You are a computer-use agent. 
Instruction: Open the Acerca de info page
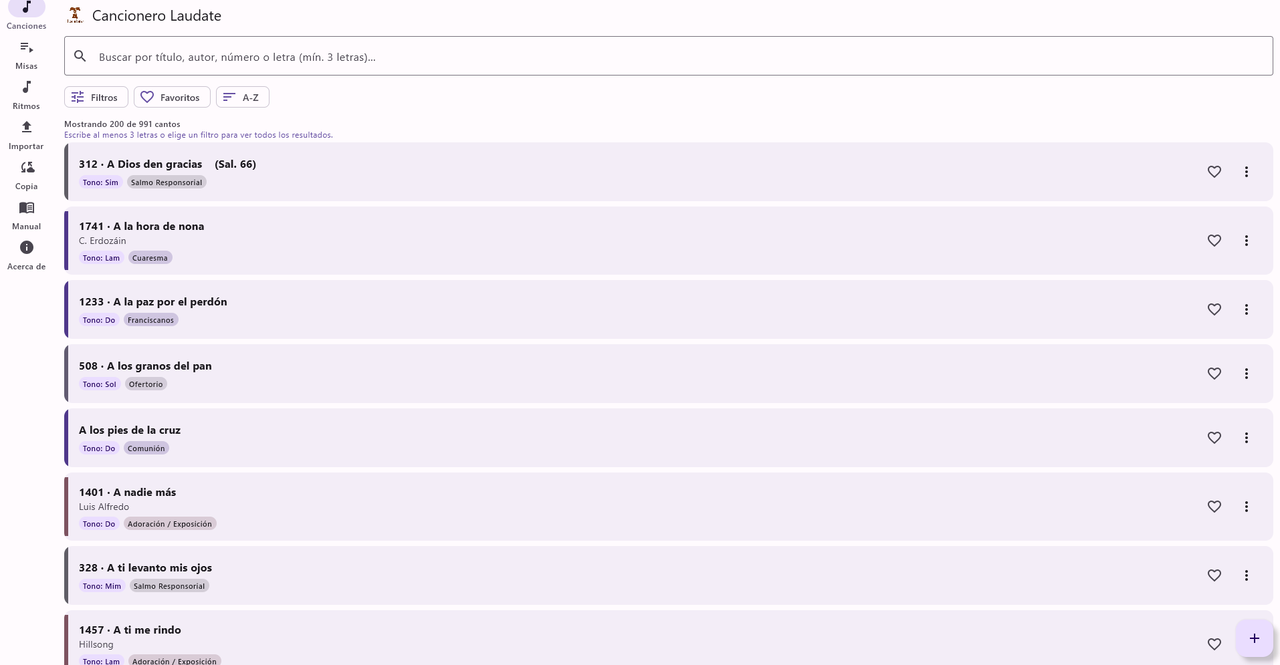(26, 255)
